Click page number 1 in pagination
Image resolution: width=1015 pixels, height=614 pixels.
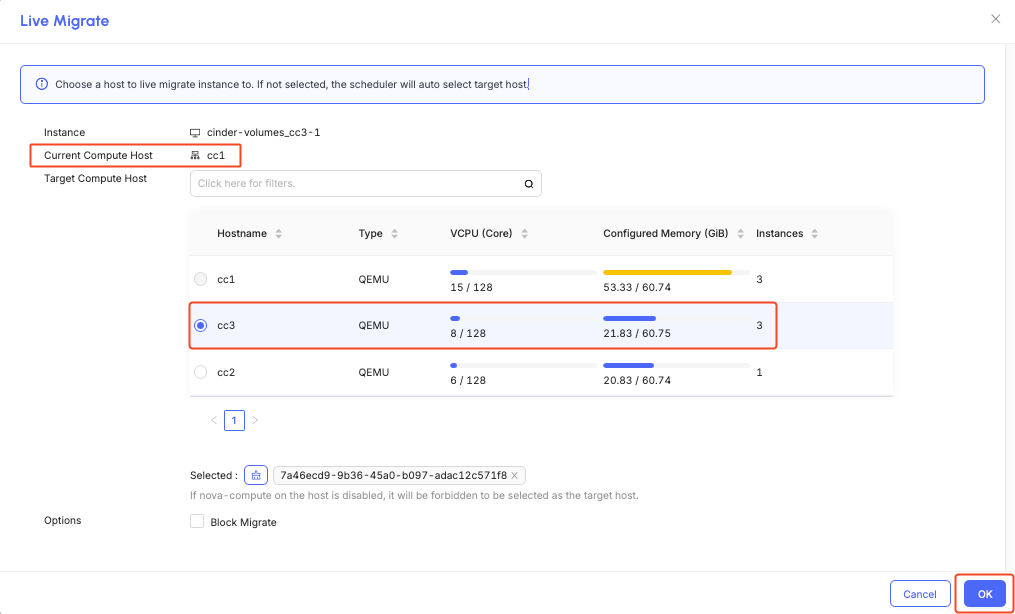tap(234, 421)
